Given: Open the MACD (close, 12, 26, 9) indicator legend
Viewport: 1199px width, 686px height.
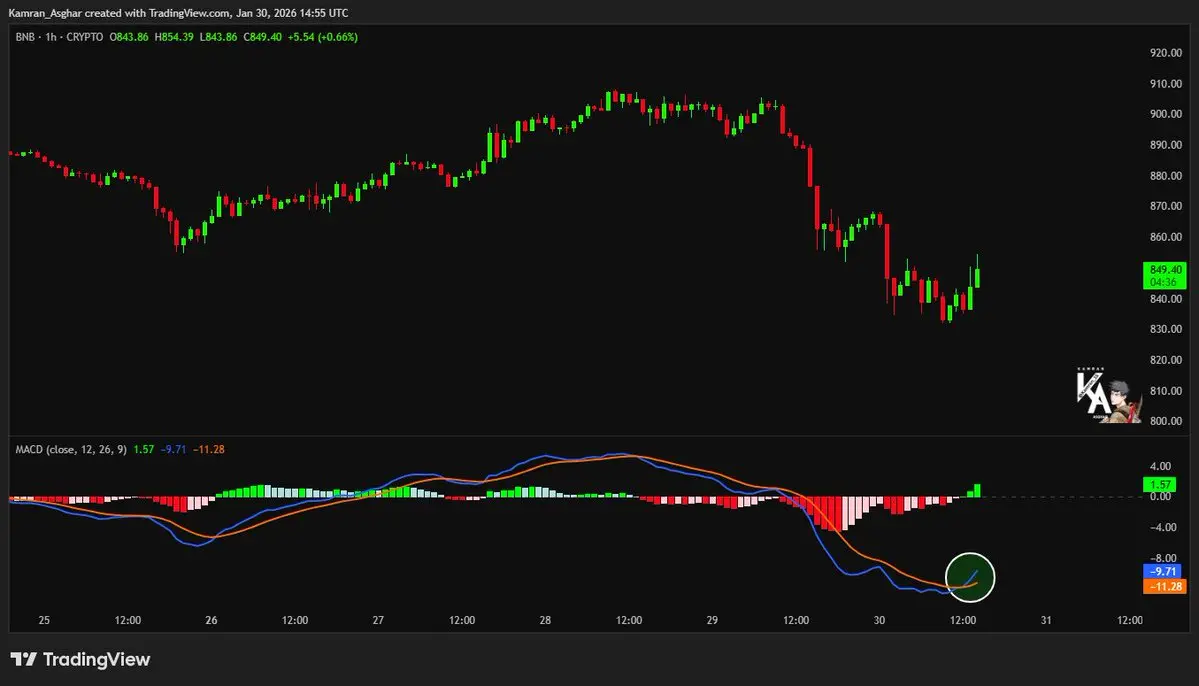Looking at the screenshot, I should pyautogui.click(x=71, y=450).
